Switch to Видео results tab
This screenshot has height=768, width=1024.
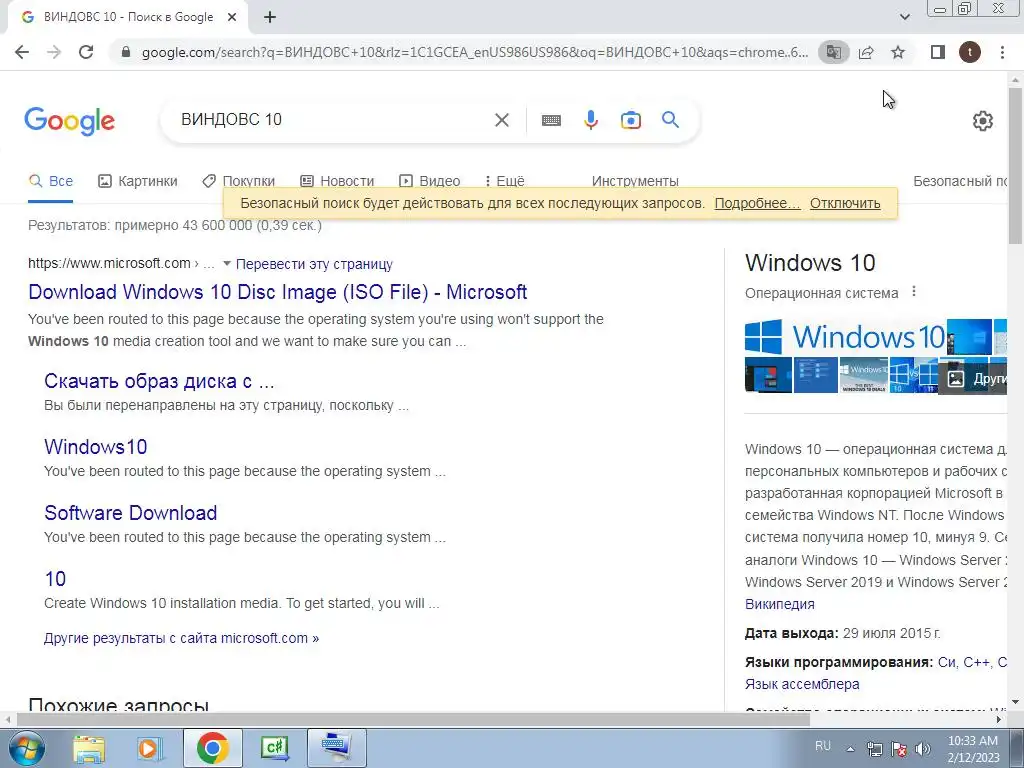point(430,181)
